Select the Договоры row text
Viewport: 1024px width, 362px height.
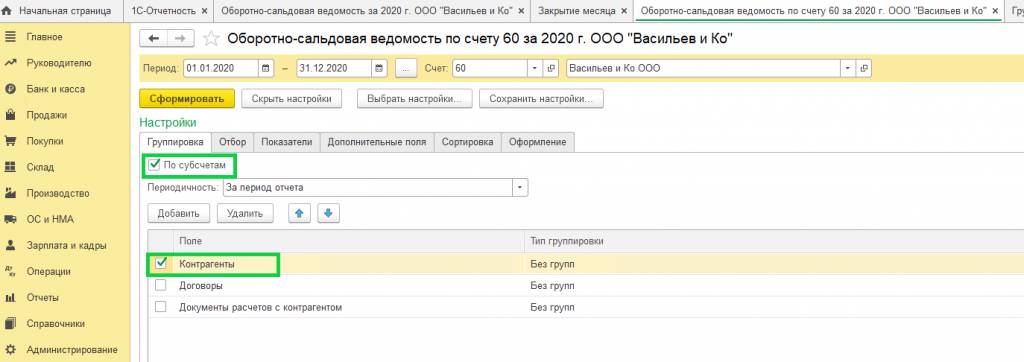[201, 286]
